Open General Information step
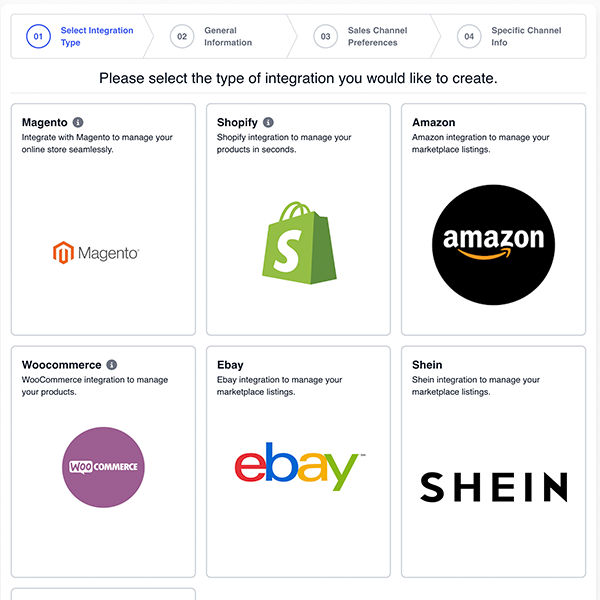The height and width of the screenshot is (600, 600). coord(228,37)
